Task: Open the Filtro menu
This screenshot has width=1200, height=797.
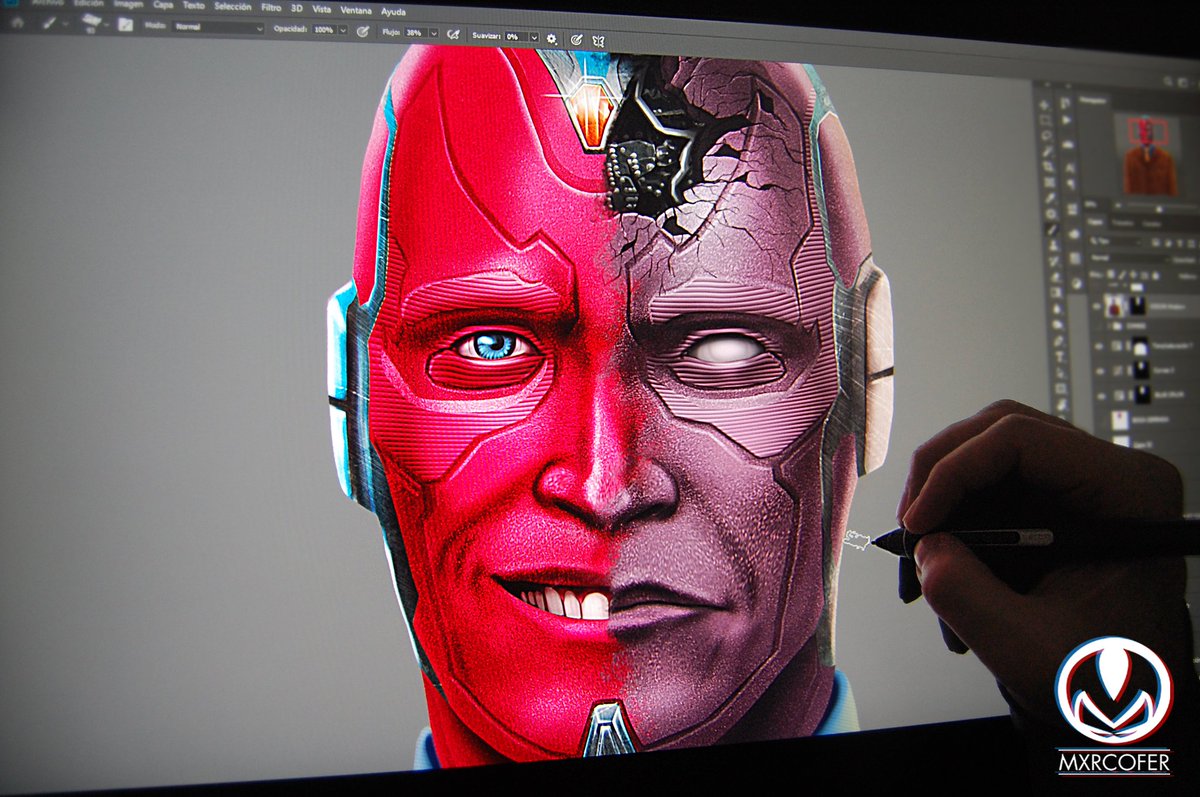Action: tap(271, 8)
